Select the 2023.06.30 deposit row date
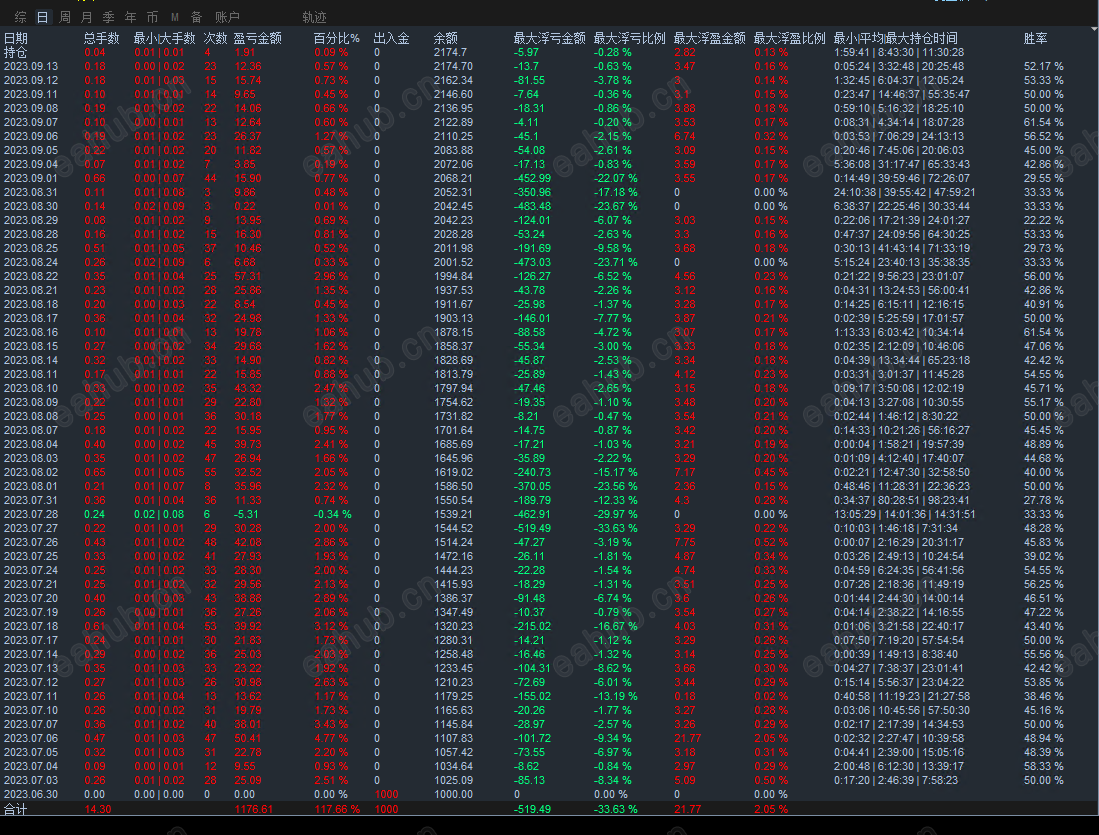 pyautogui.click(x=31, y=794)
